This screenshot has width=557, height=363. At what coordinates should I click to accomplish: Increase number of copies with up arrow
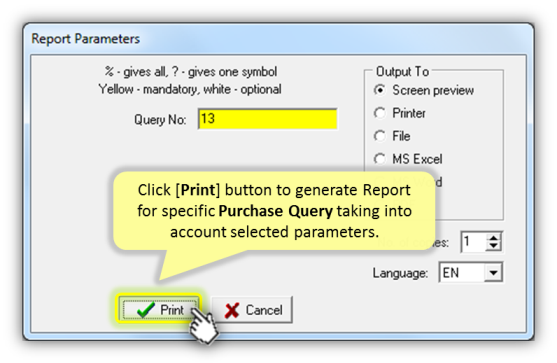pyautogui.click(x=494, y=238)
